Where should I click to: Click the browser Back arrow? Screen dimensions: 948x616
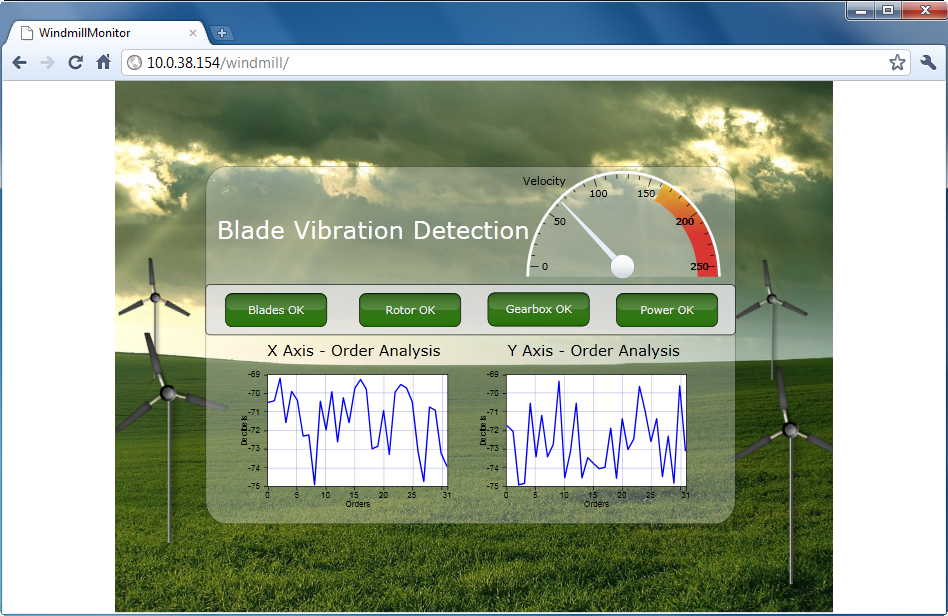pos(20,62)
